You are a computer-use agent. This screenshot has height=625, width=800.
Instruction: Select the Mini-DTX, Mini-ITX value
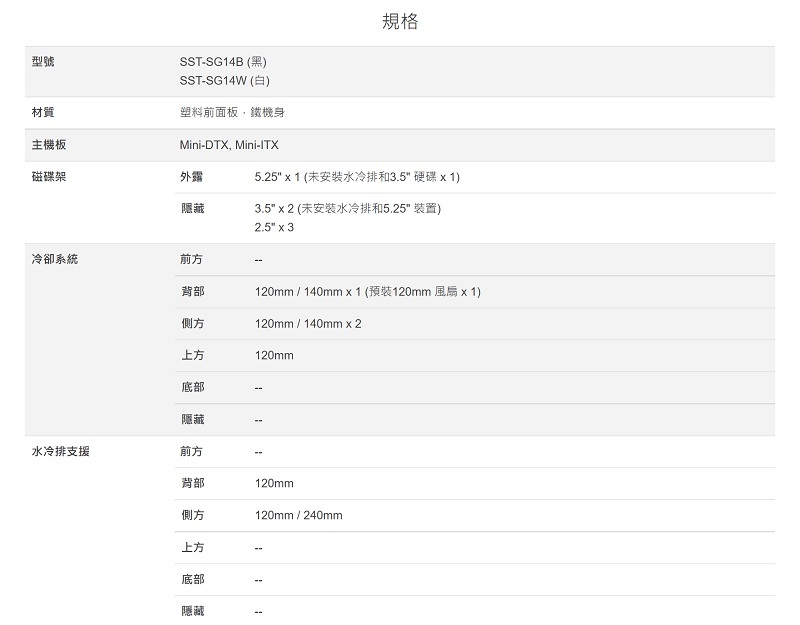click(x=229, y=145)
